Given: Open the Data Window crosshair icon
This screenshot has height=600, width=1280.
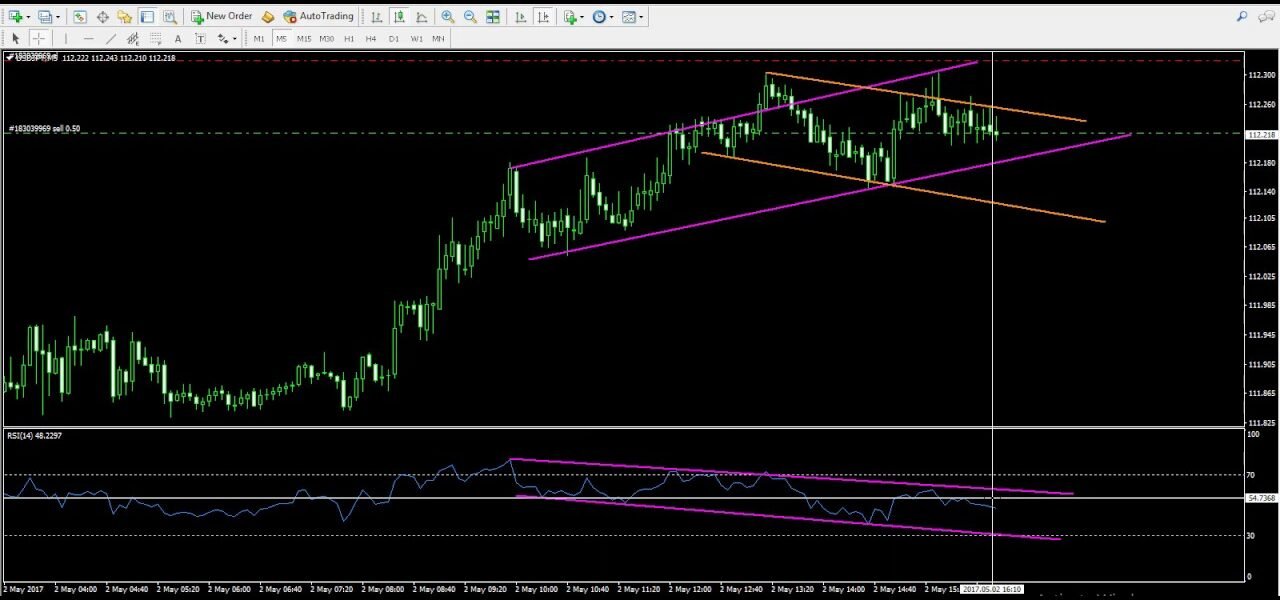Looking at the screenshot, I should pos(102,17).
